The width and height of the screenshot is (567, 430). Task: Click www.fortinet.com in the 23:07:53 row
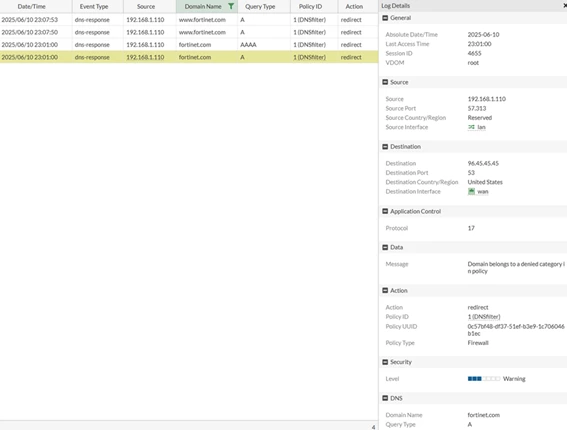pyautogui.click(x=202, y=20)
